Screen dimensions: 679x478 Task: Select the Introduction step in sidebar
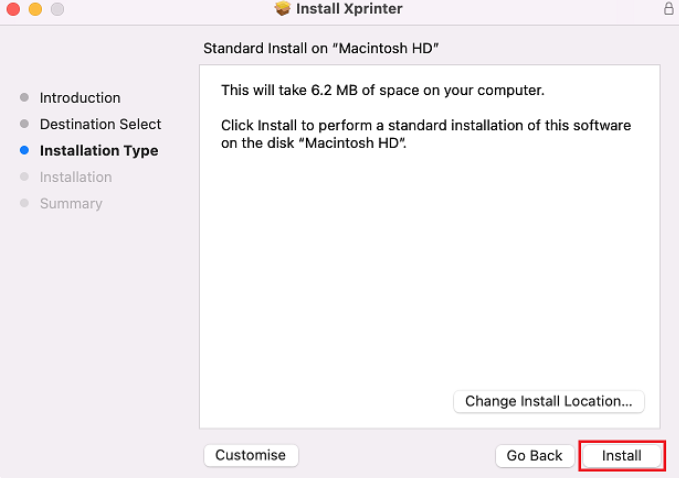pyautogui.click(x=80, y=98)
